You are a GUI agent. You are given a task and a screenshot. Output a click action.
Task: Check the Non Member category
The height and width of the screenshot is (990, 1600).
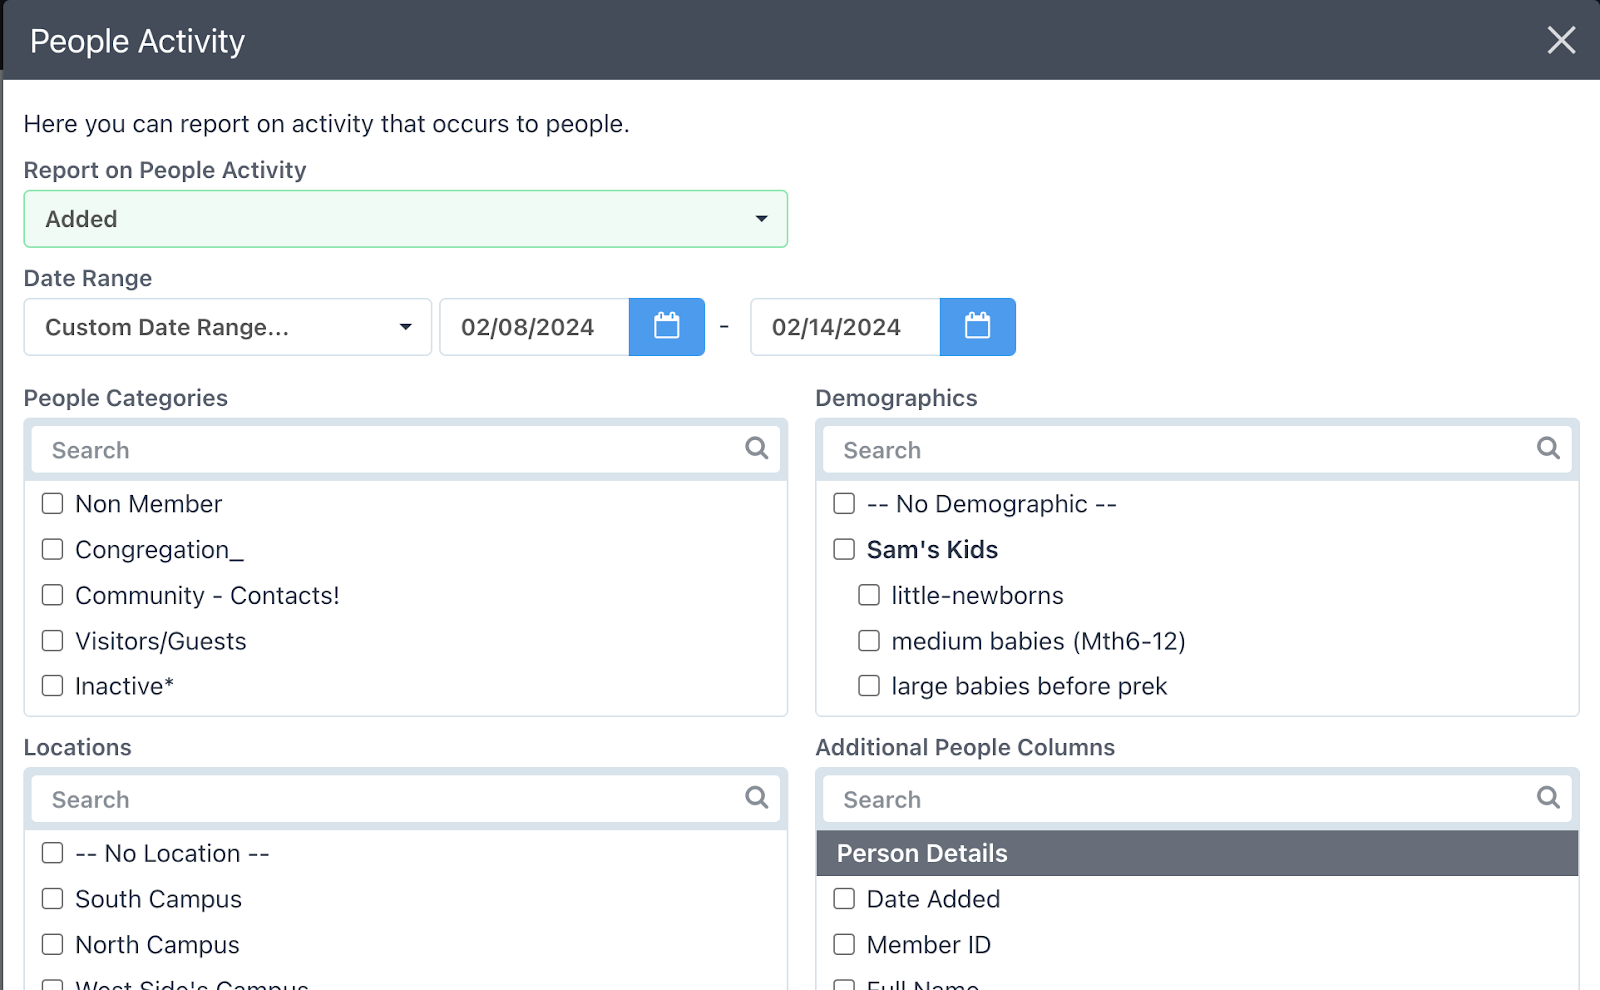pyautogui.click(x=53, y=504)
